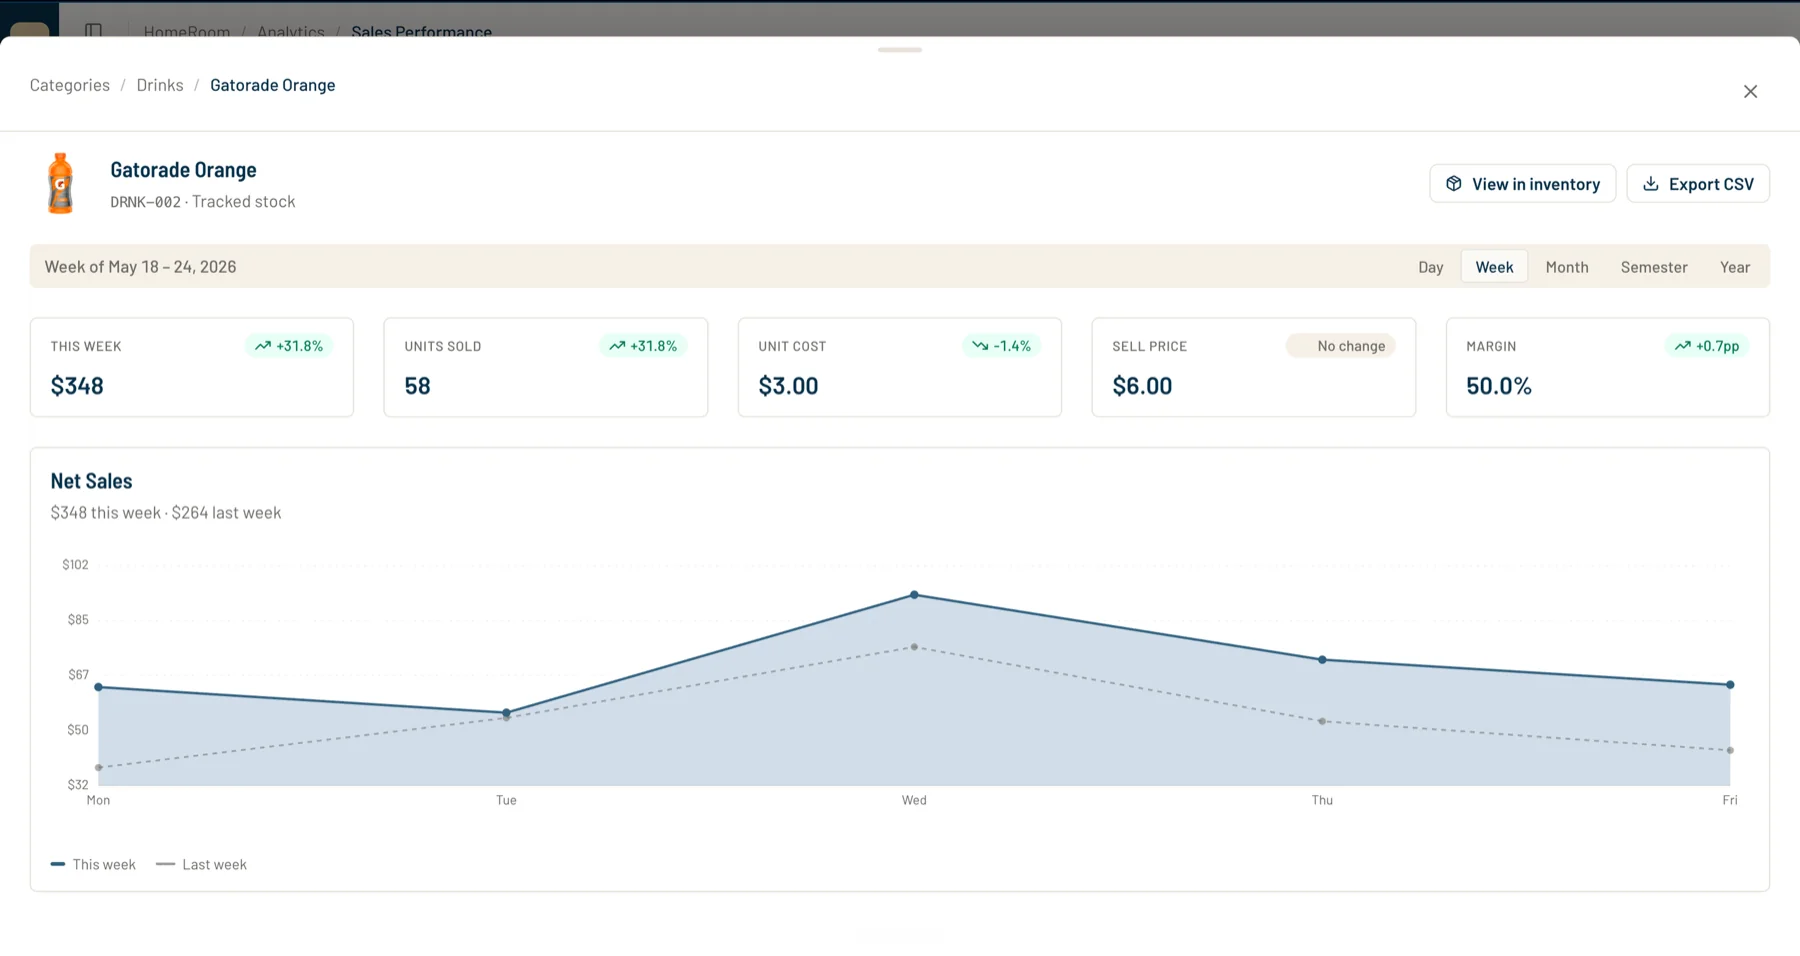
Task: Click the Unit Cost value $3.00
Action: coord(788,386)
